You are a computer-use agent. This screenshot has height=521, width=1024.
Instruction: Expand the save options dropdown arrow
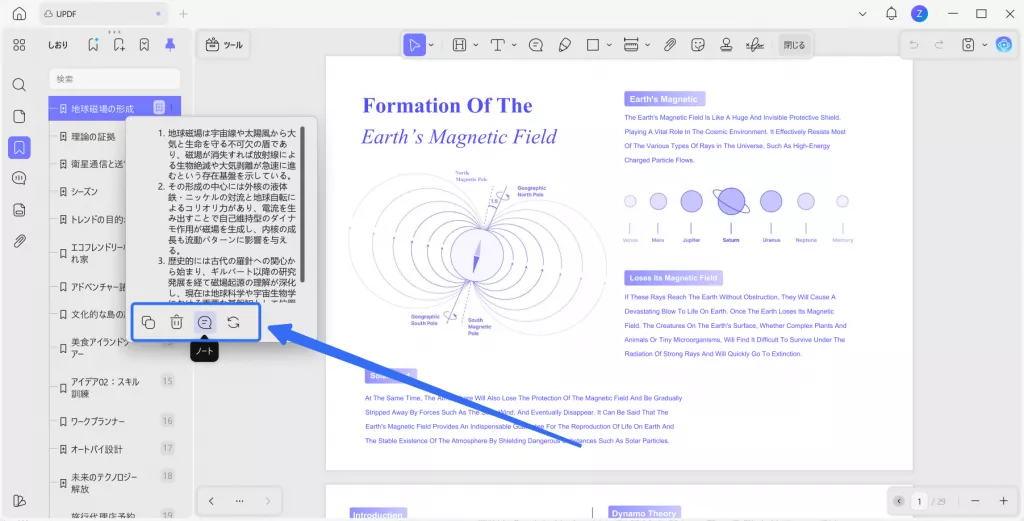tap(985, 45)
